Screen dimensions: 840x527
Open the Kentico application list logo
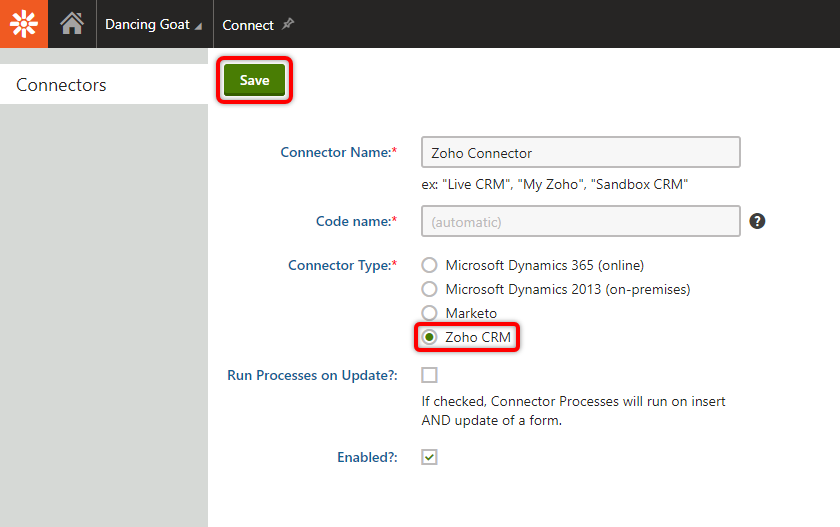click(24, 24)
